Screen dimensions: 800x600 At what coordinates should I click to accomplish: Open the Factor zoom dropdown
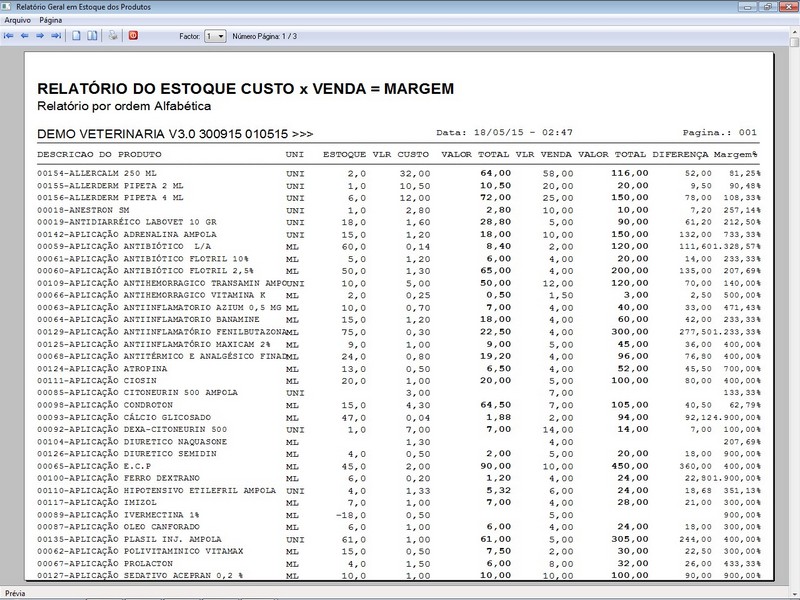coord(215,36)
